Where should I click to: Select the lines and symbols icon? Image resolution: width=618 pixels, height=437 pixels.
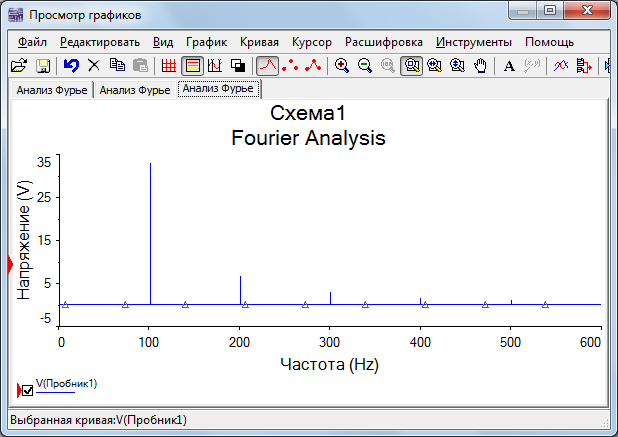pos(313,65)
